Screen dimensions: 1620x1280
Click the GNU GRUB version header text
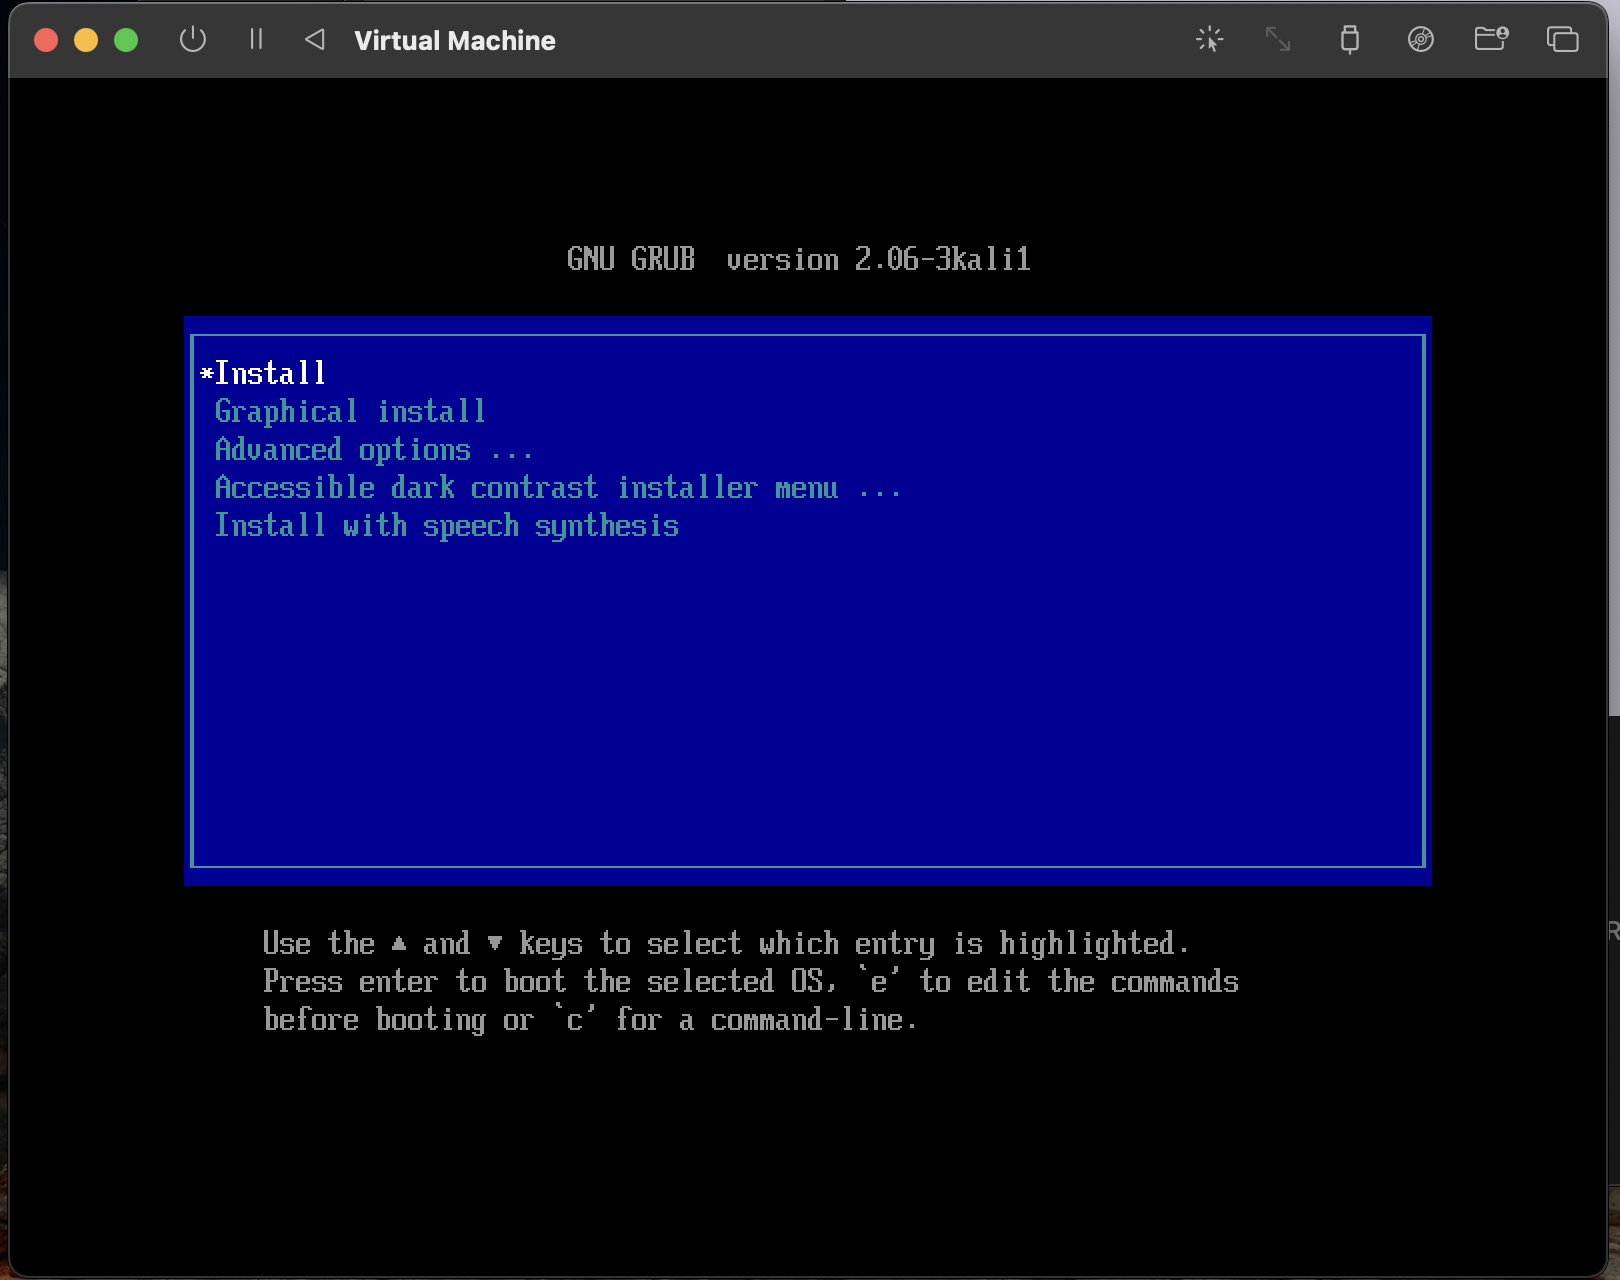click(798, 260)
